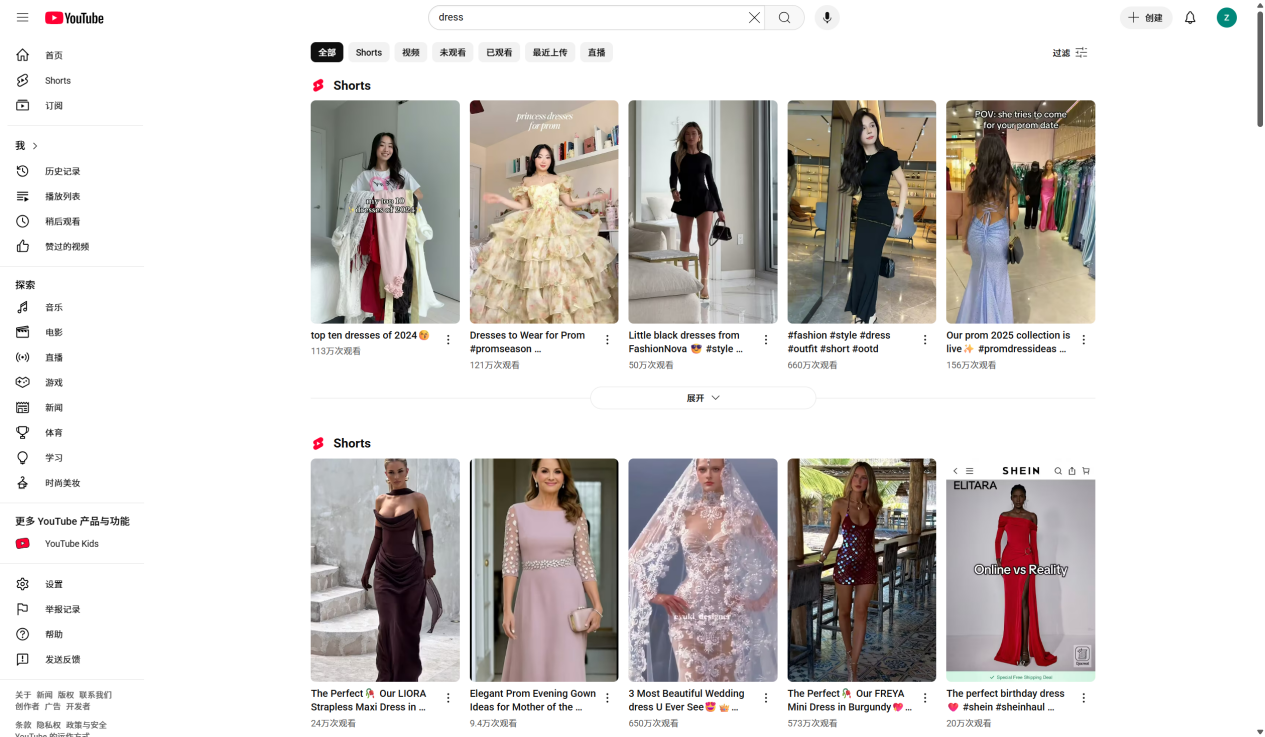Expand the 我 section chevron
Viewport: 1265px width, 737px height.
pos(35,146)
